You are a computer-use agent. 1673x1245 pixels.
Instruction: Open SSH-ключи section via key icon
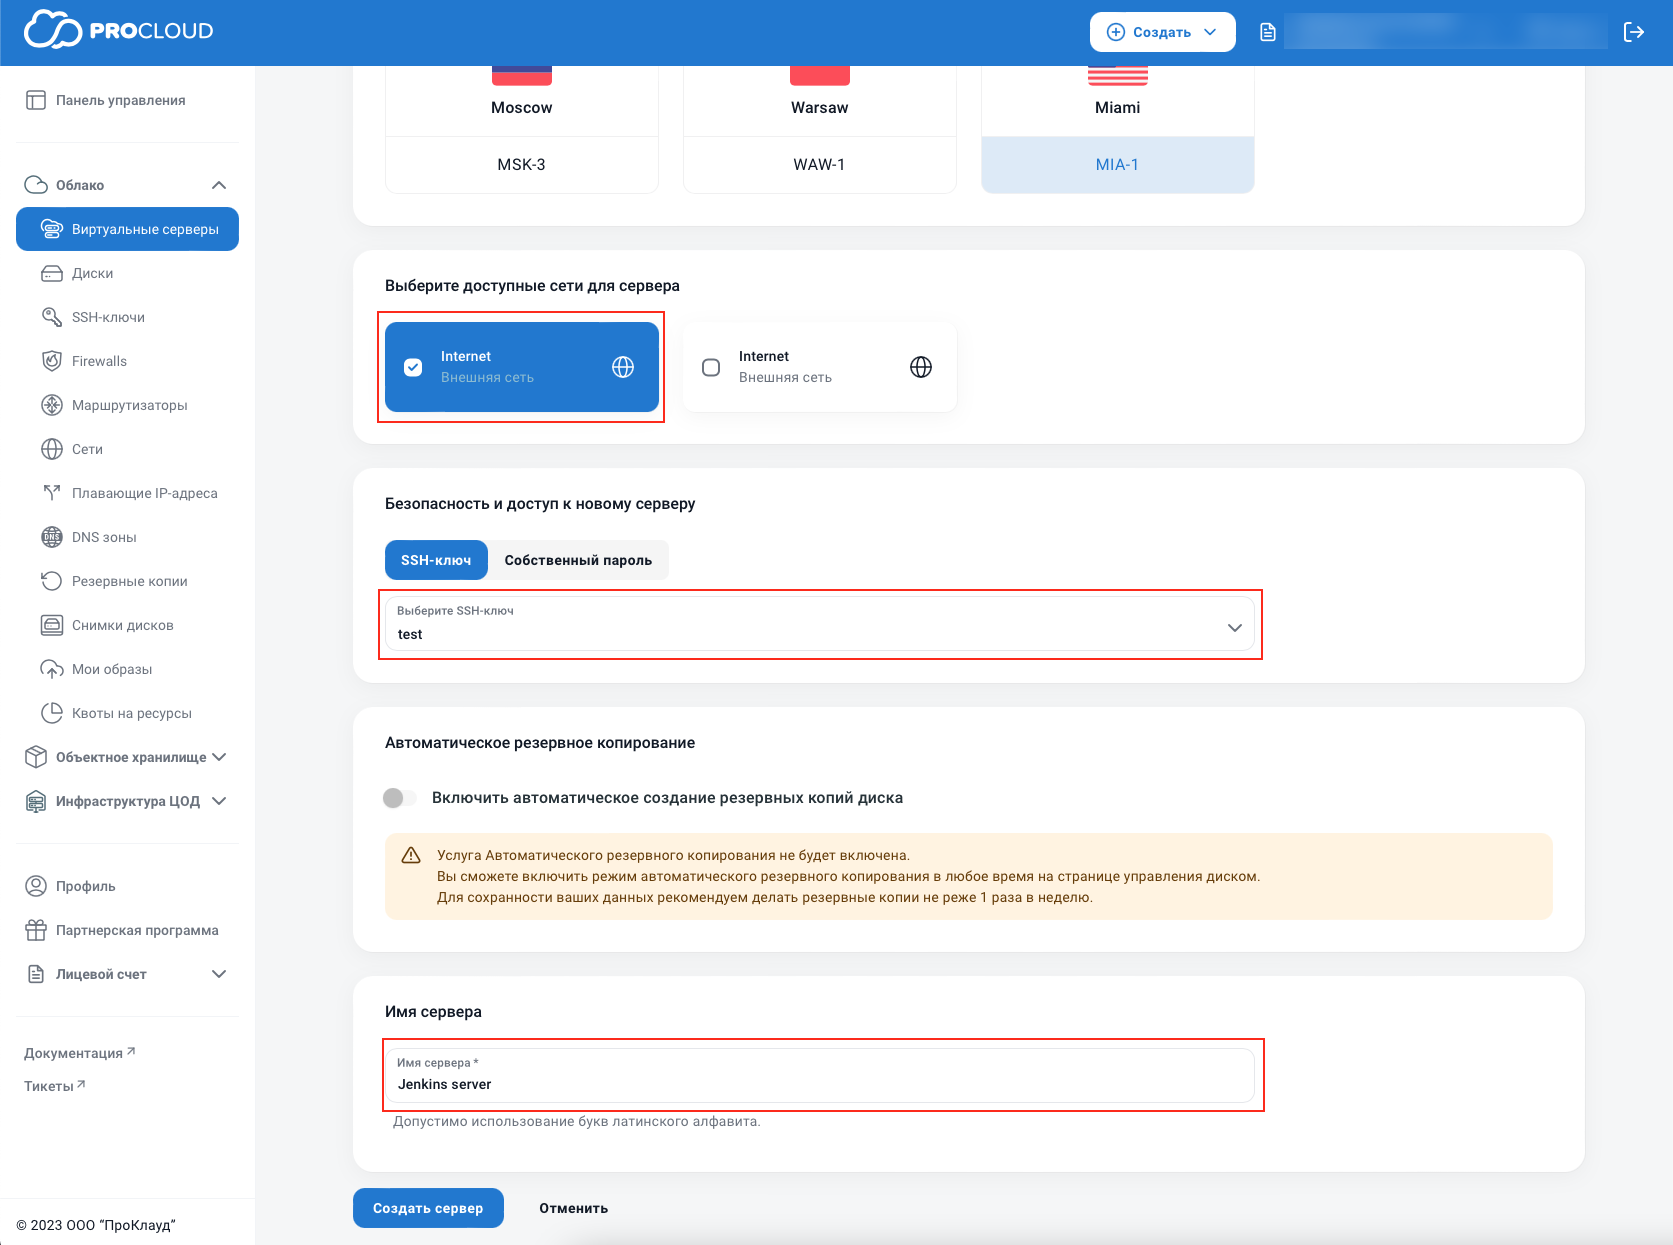51,317
